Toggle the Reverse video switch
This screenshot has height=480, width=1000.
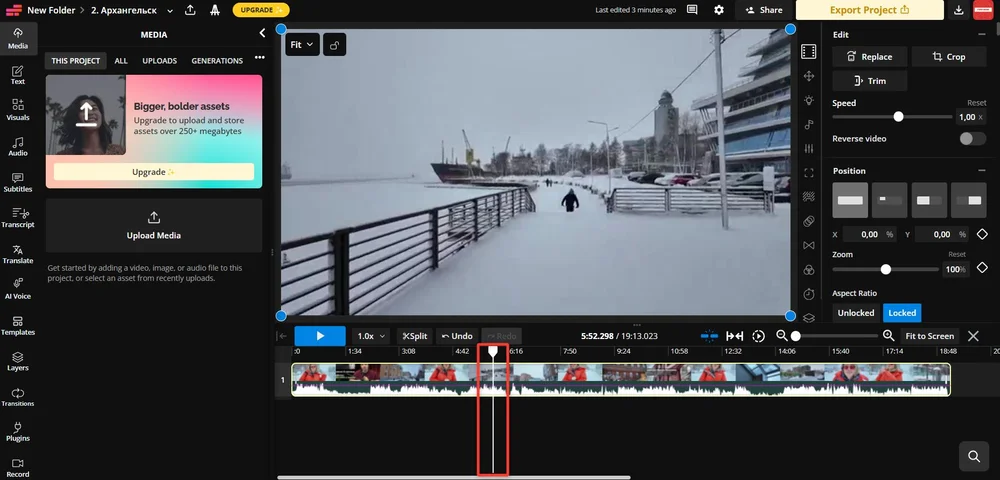click(972, 139)
